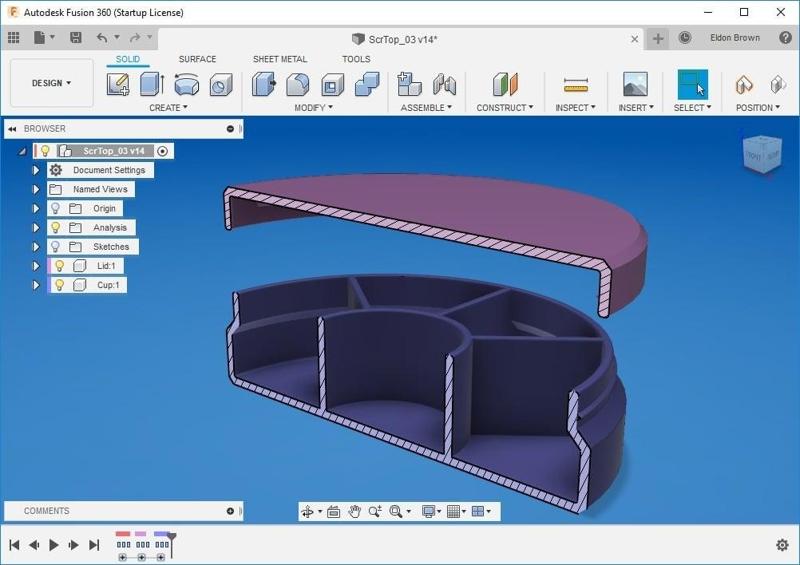Expand the COMMENTS panel plus button
The height and width of the screenshot is (565, 800).
point(230,511)
